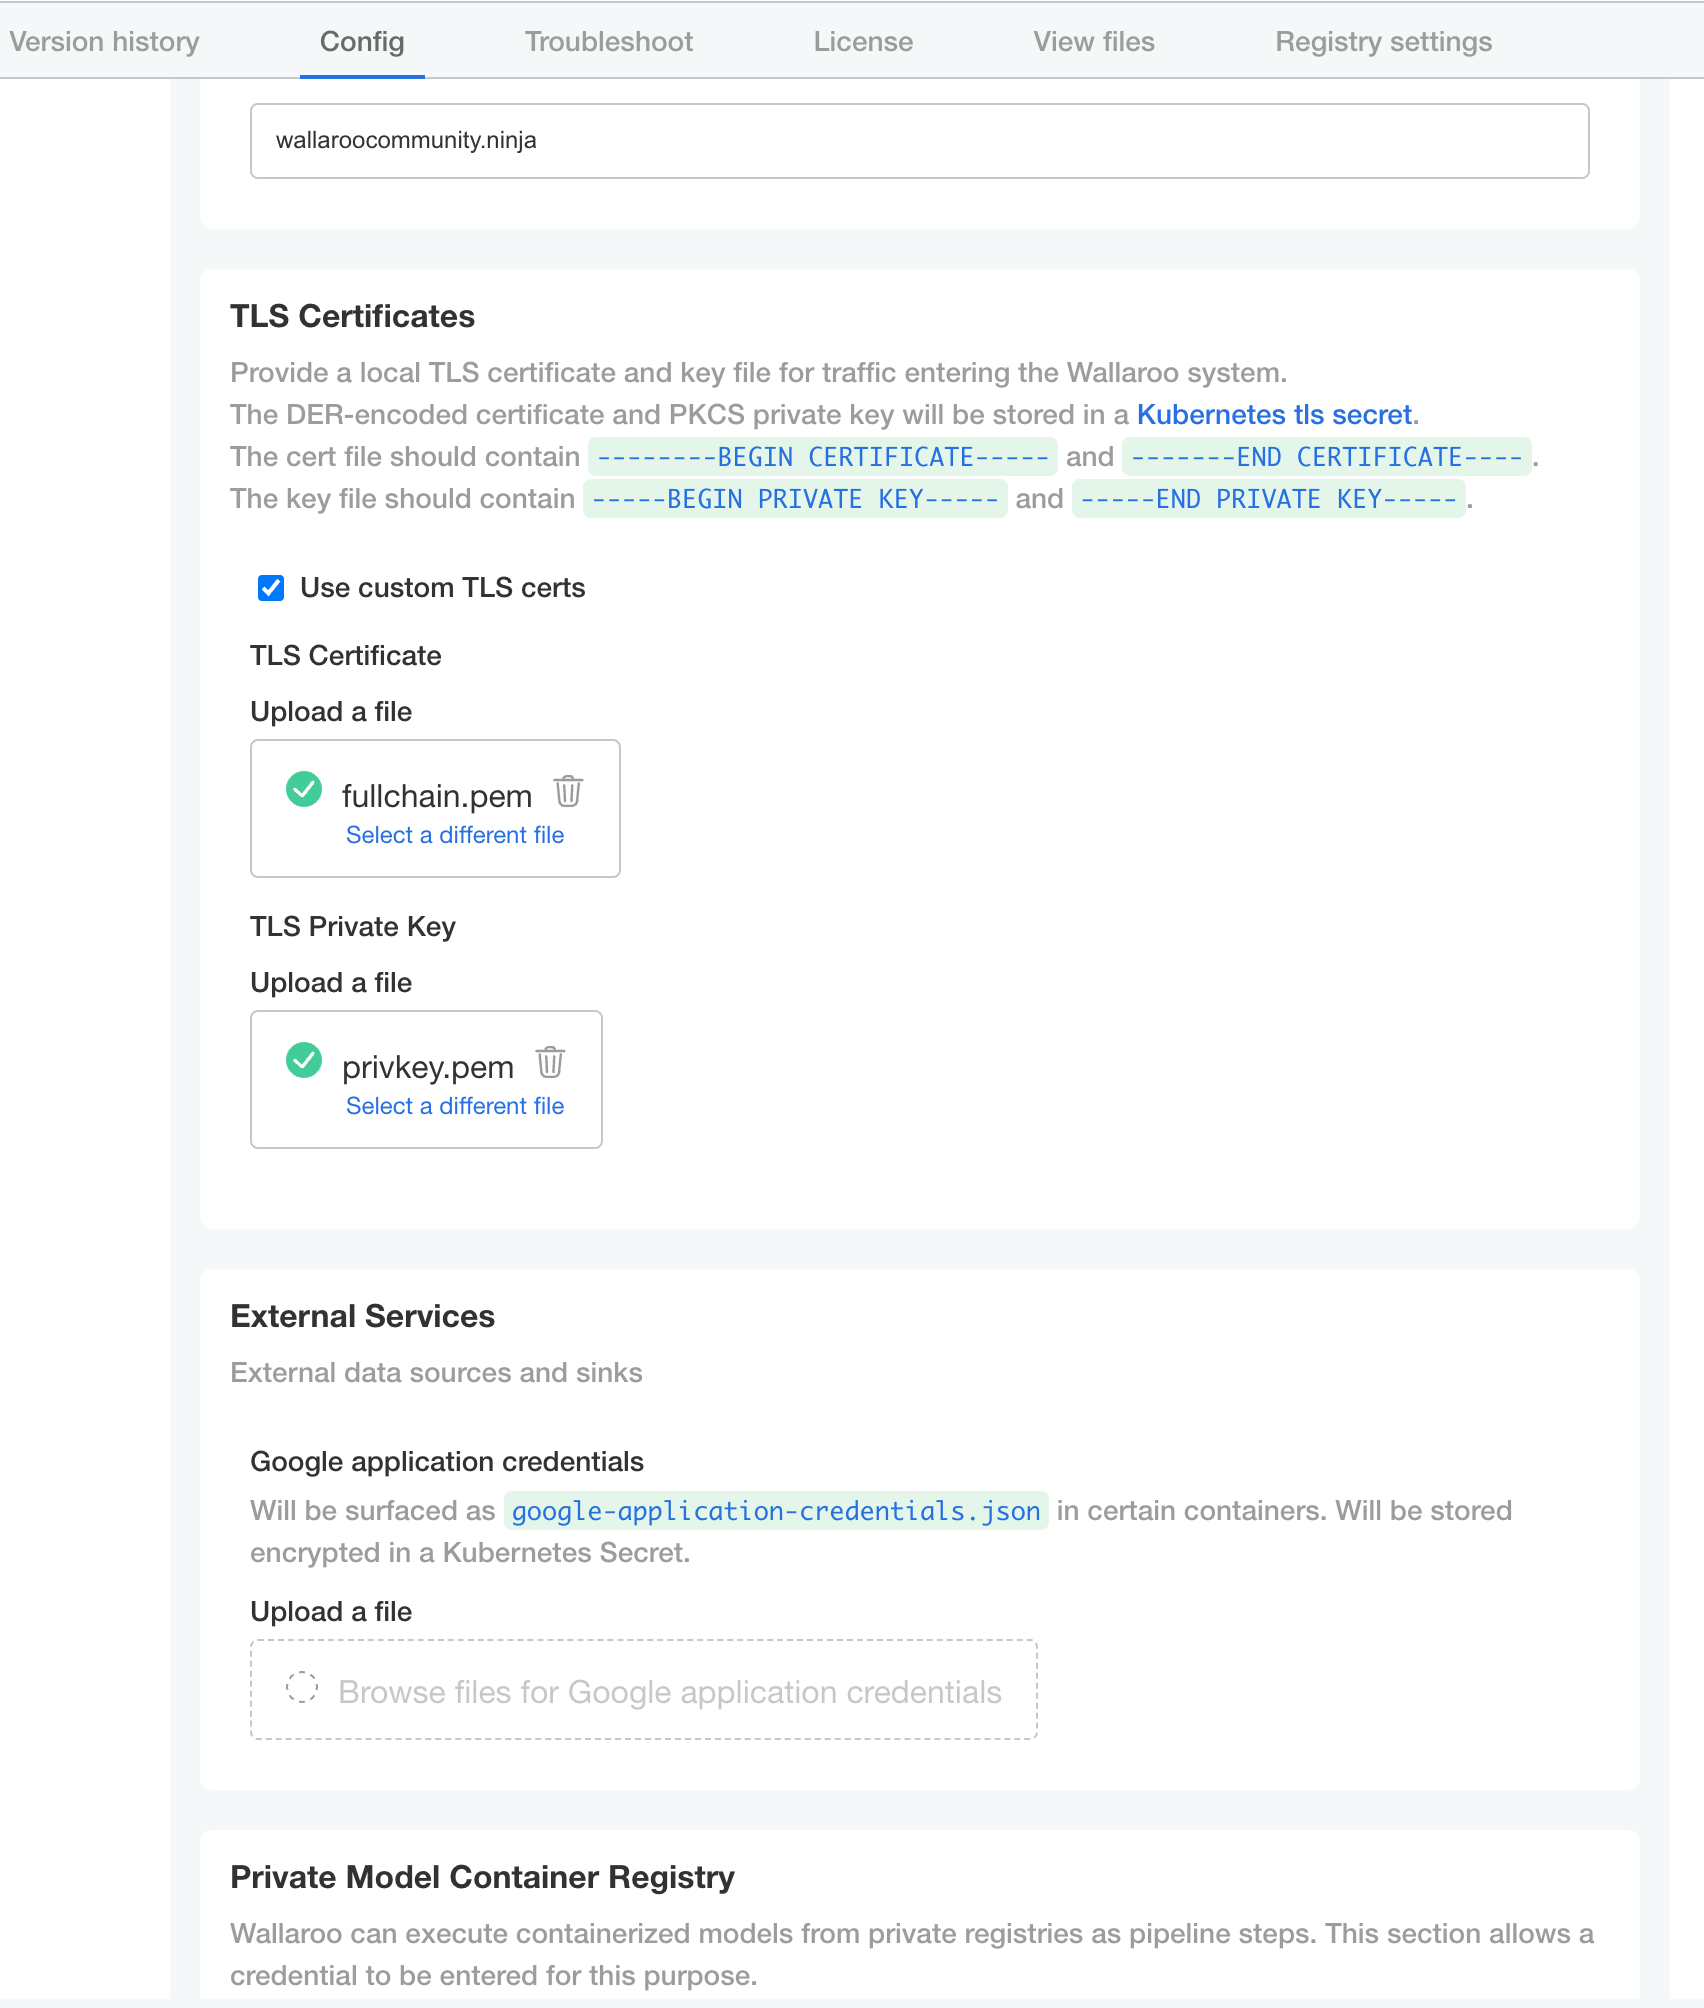1704x2008 pixels.
Task: Open the View files tab
Action: point(1094,42)
